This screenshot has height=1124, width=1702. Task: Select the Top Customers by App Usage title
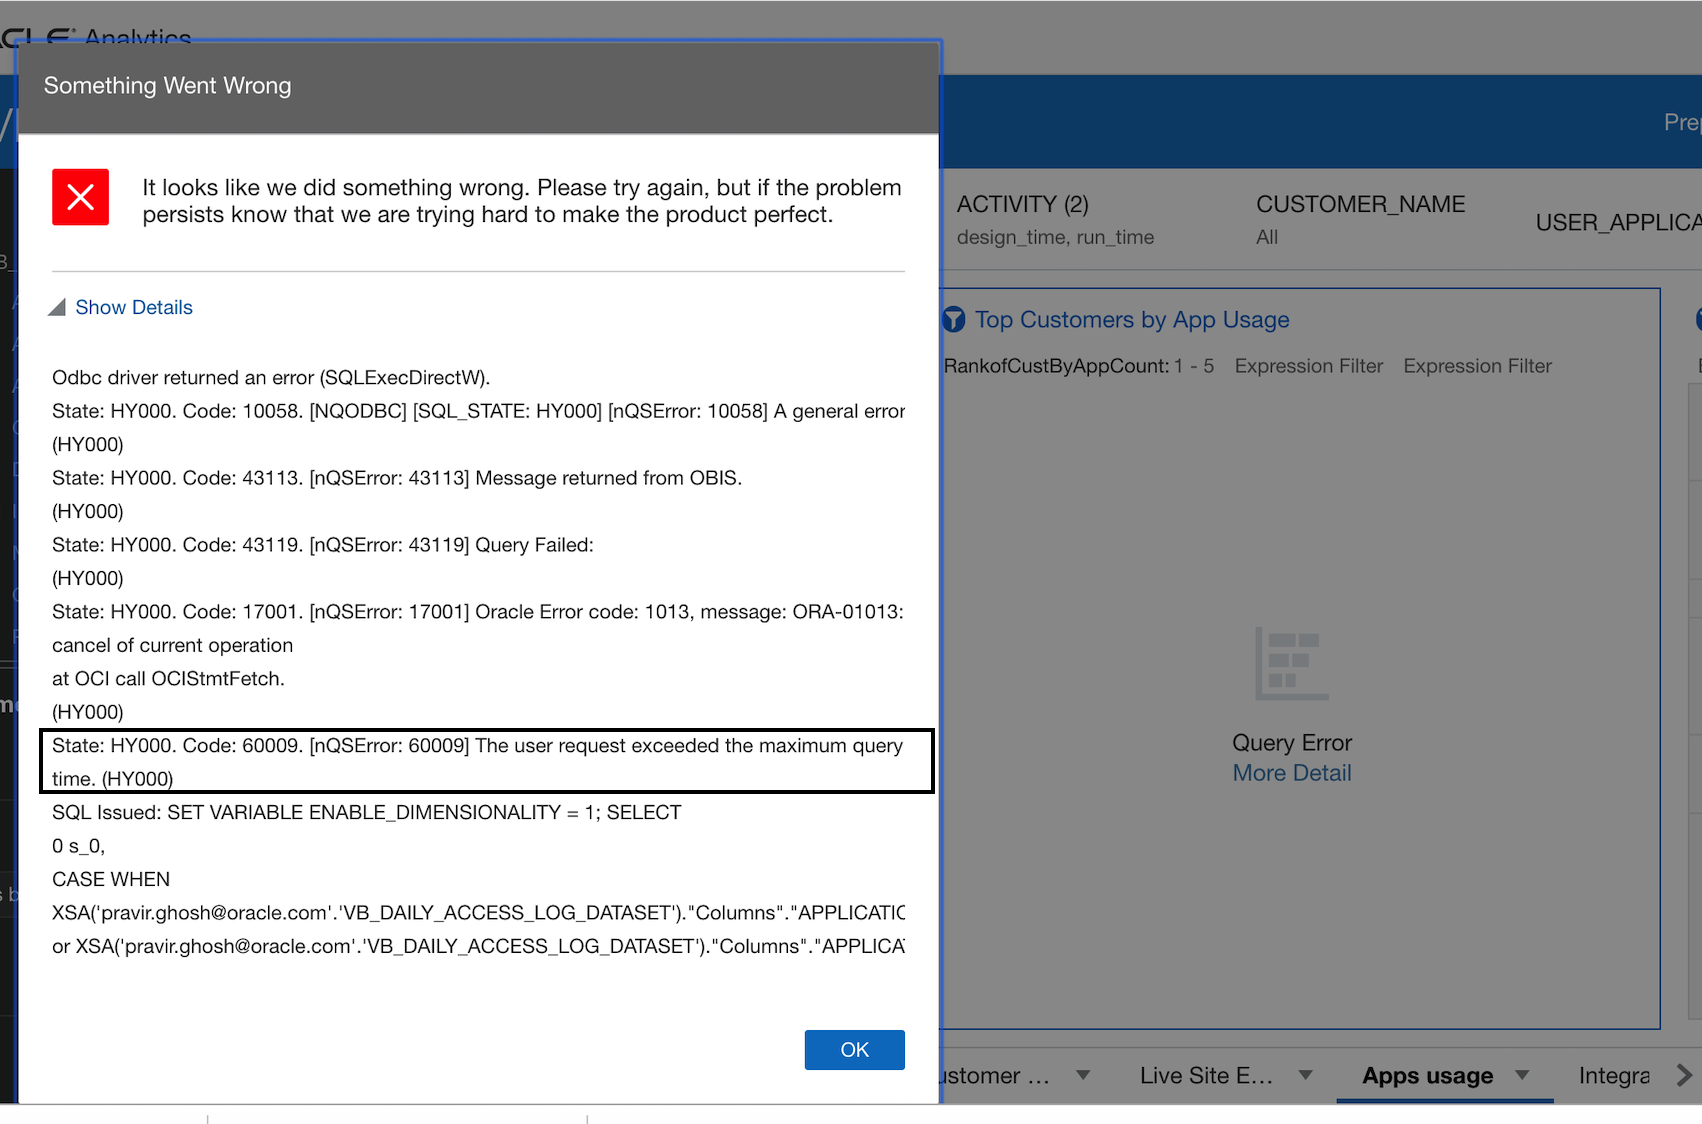[1132, 320]
